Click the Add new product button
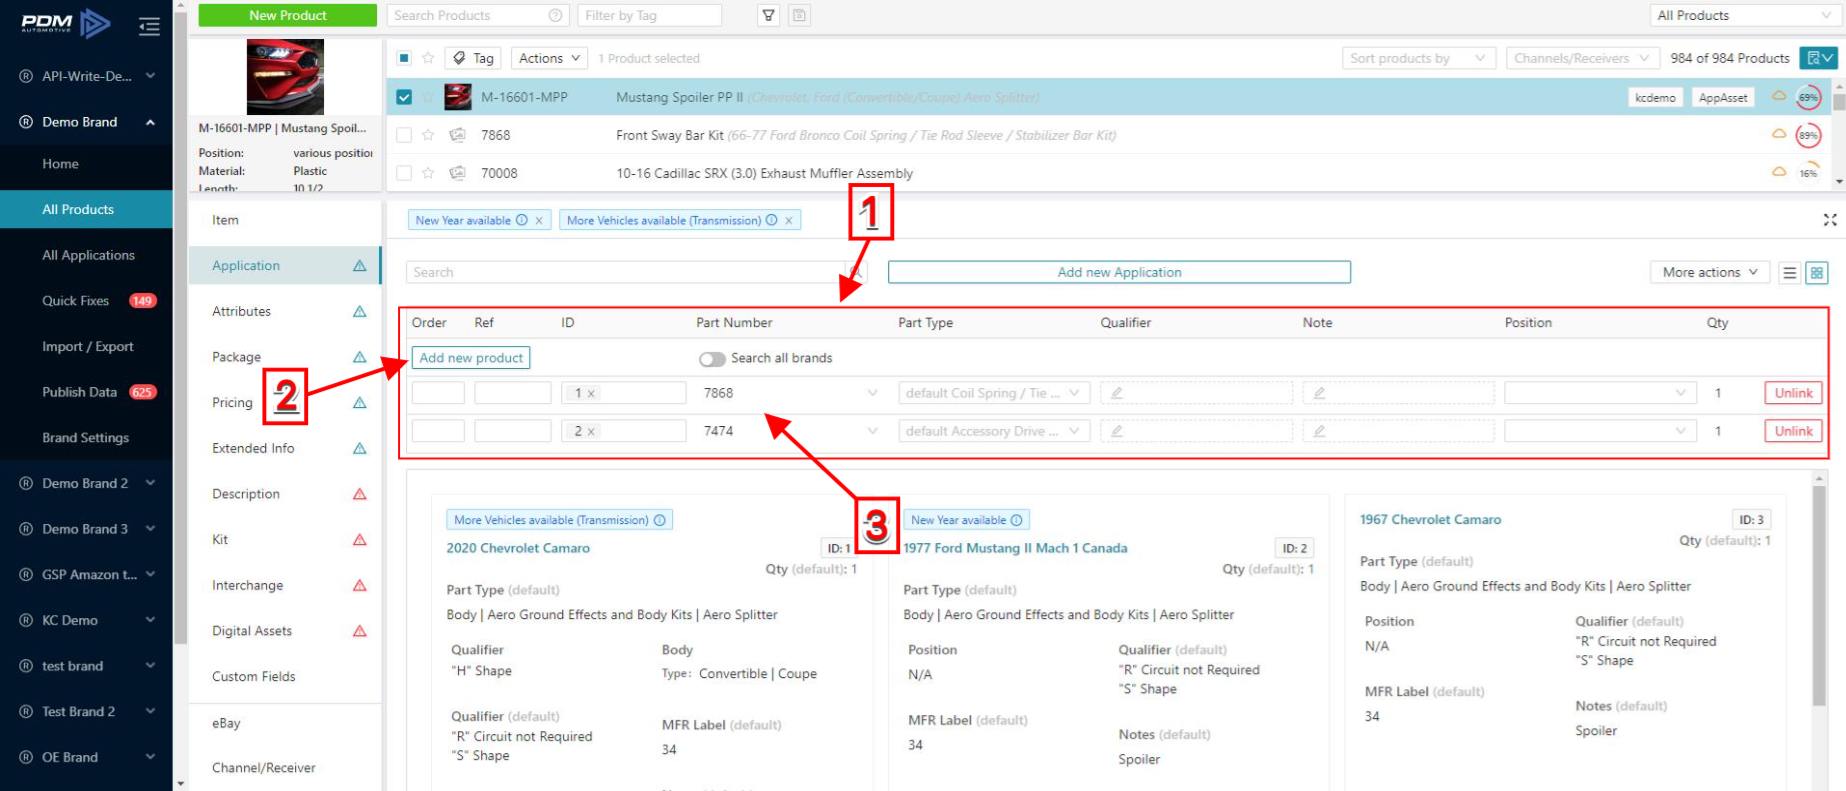The image size is (1846, 791). click(x=471, y=358)
